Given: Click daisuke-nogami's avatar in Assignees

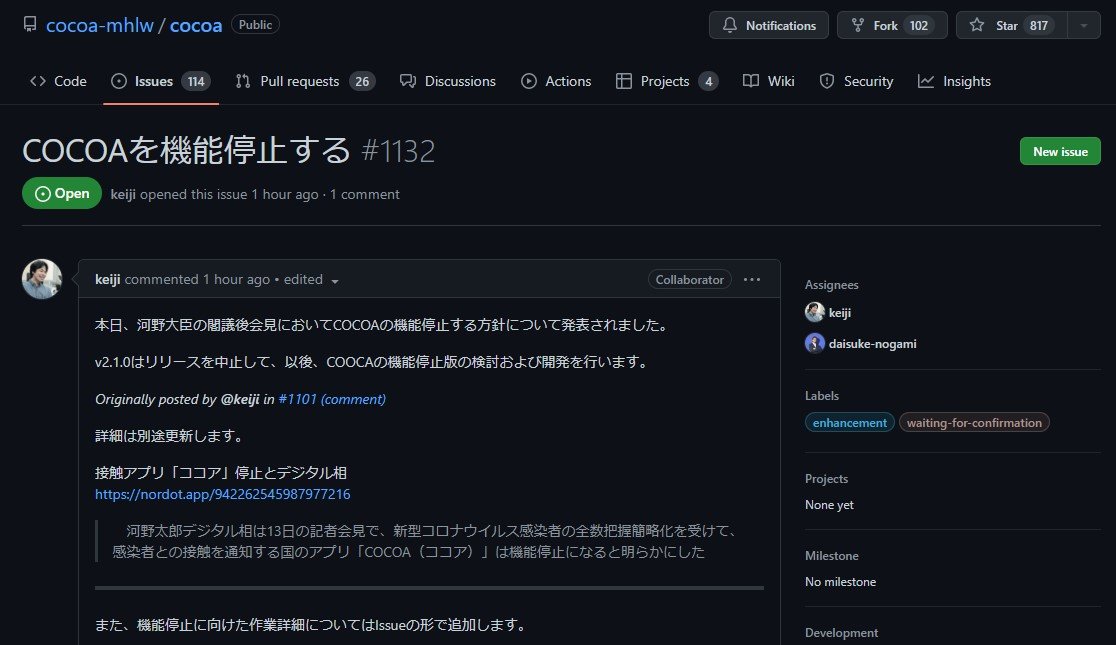Looking at the screenshot, I should [x=815, y=343].
